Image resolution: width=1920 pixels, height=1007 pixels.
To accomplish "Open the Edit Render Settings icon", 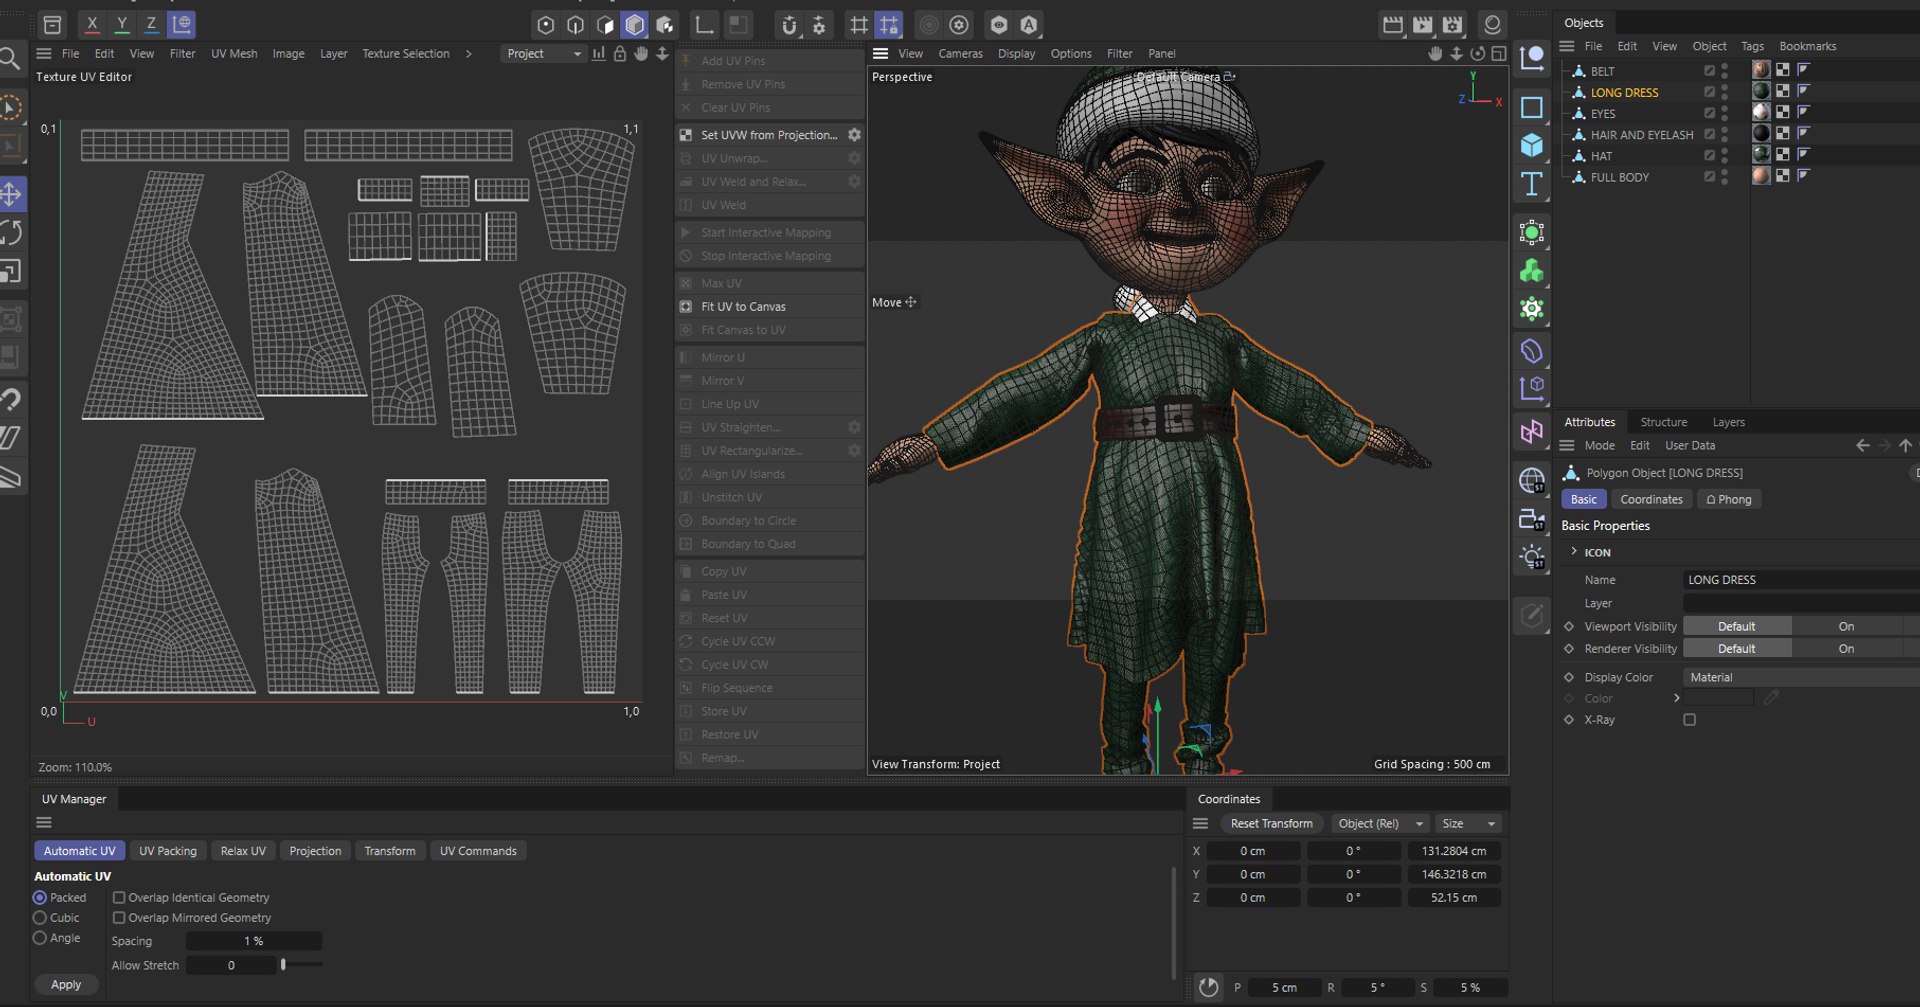I will coord(1453,25).
